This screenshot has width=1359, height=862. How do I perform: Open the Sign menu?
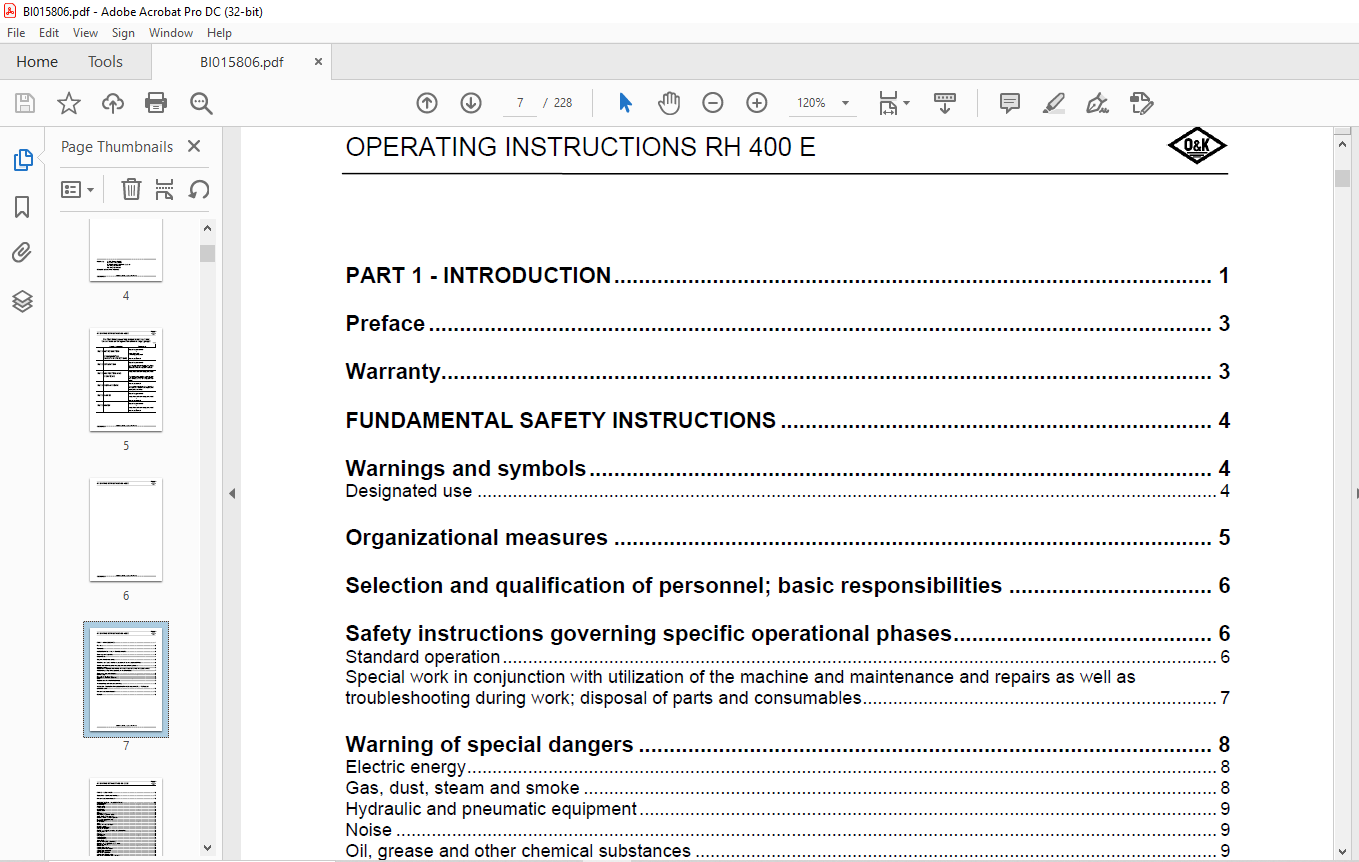click(x=123, y=33)
